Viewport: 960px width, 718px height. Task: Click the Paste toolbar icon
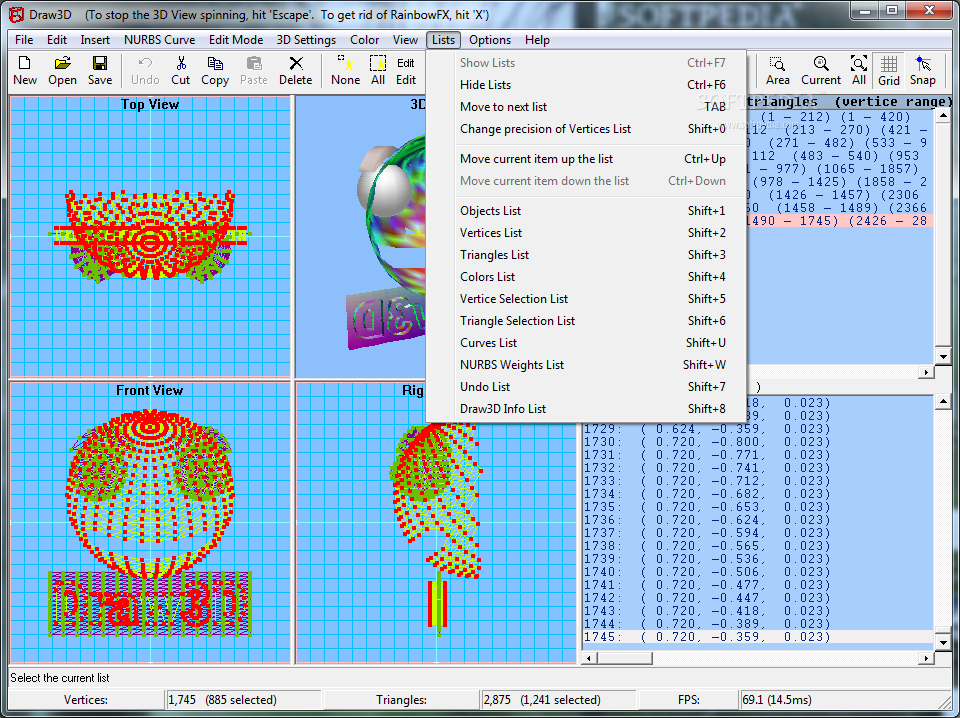pos(253,70)
